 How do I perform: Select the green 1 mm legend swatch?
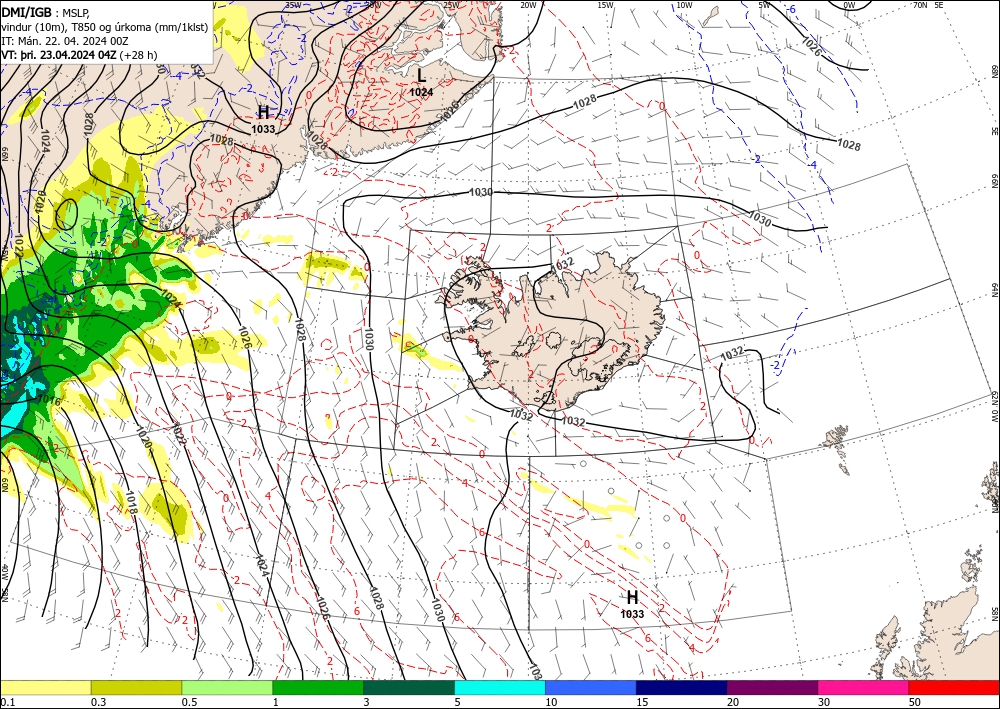tap(318, 688)
